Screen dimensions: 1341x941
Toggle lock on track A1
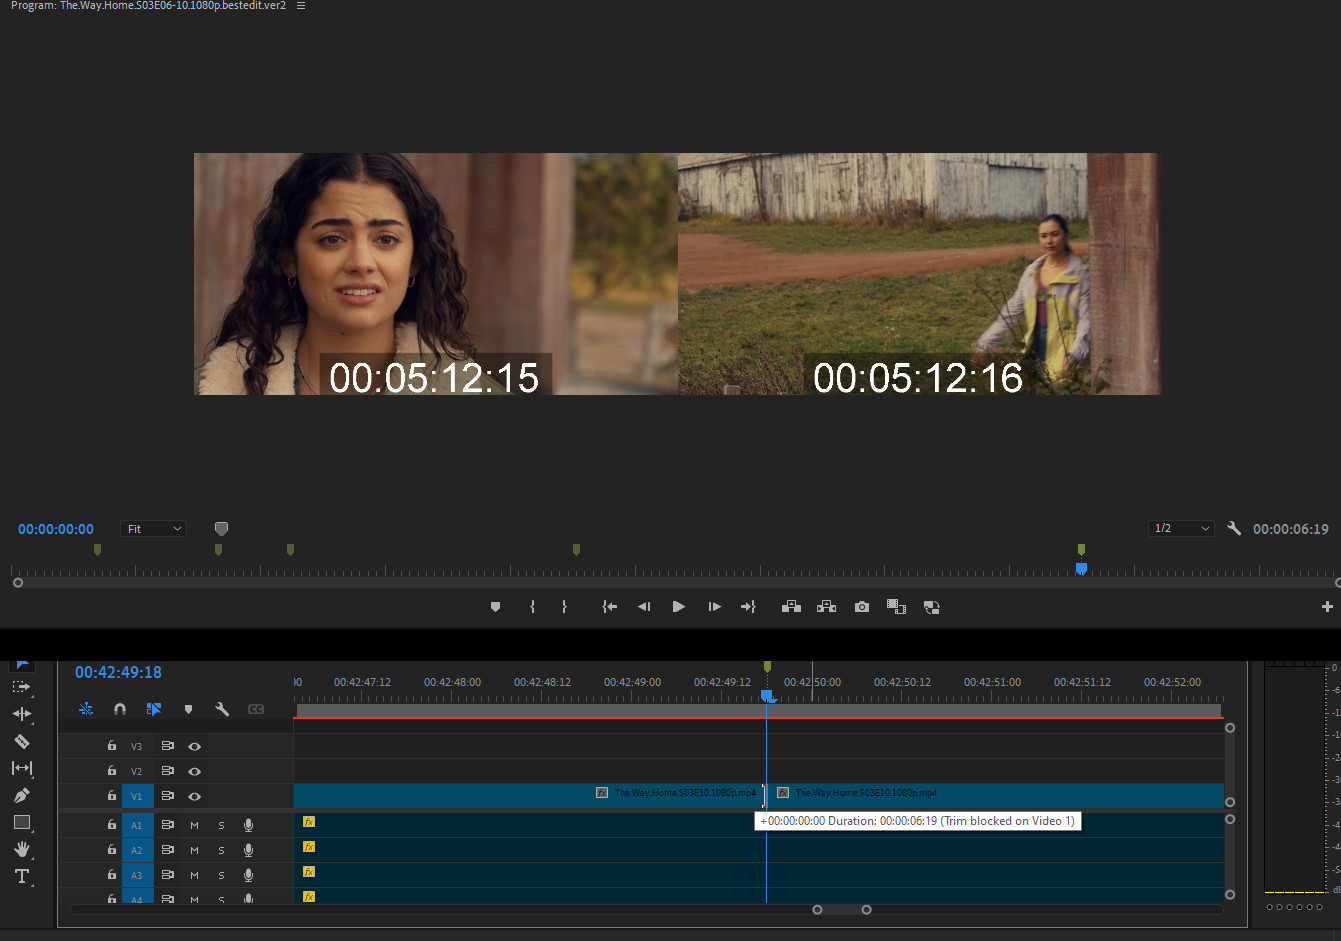click(x=112, y=825)
